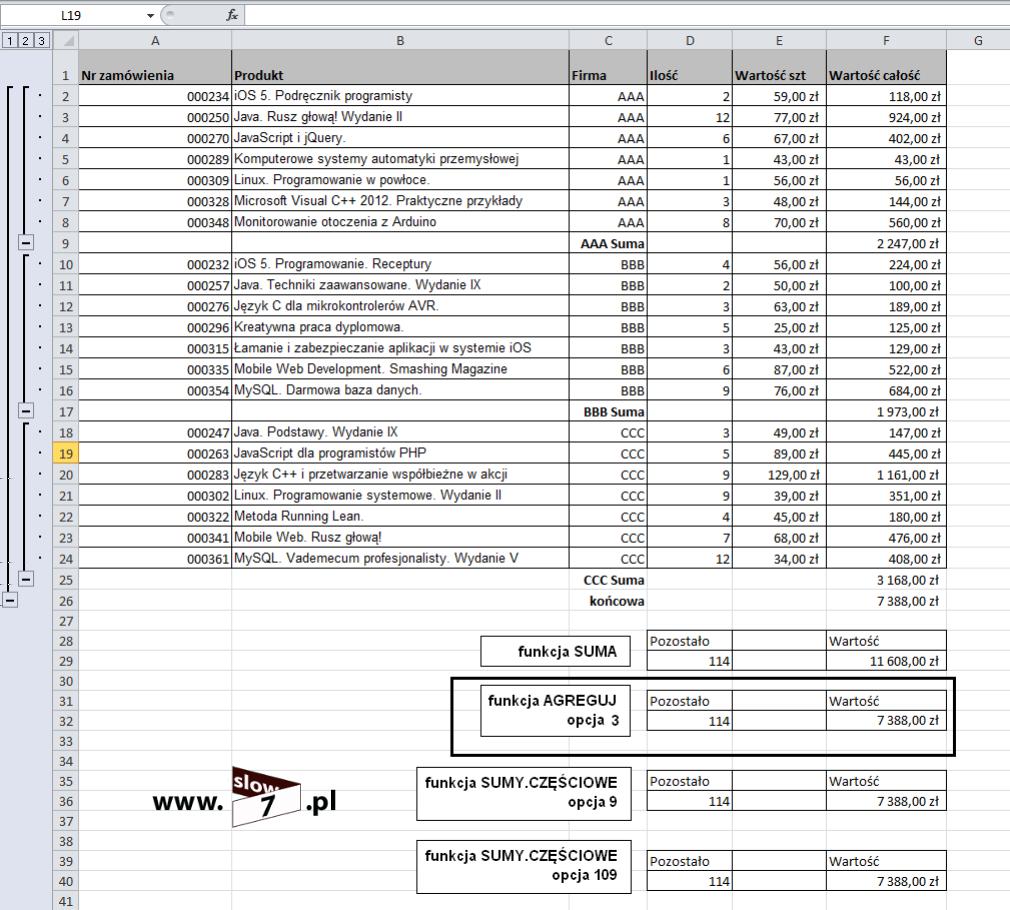Click the 'Wartość szt' header cell
Screen dimensions: 1010x910
pos(779,68)
